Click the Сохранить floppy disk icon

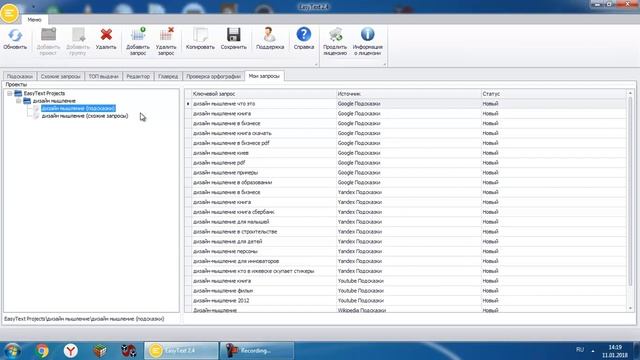click(x=234, y=35)
